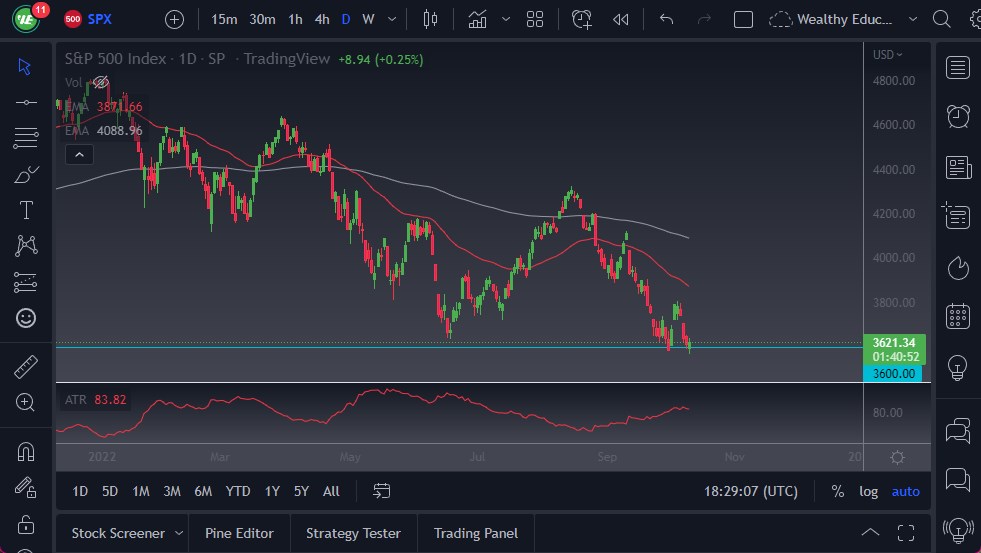Toggle the log scale option
This screenshot has height=553, width=981.
point(868,491)
